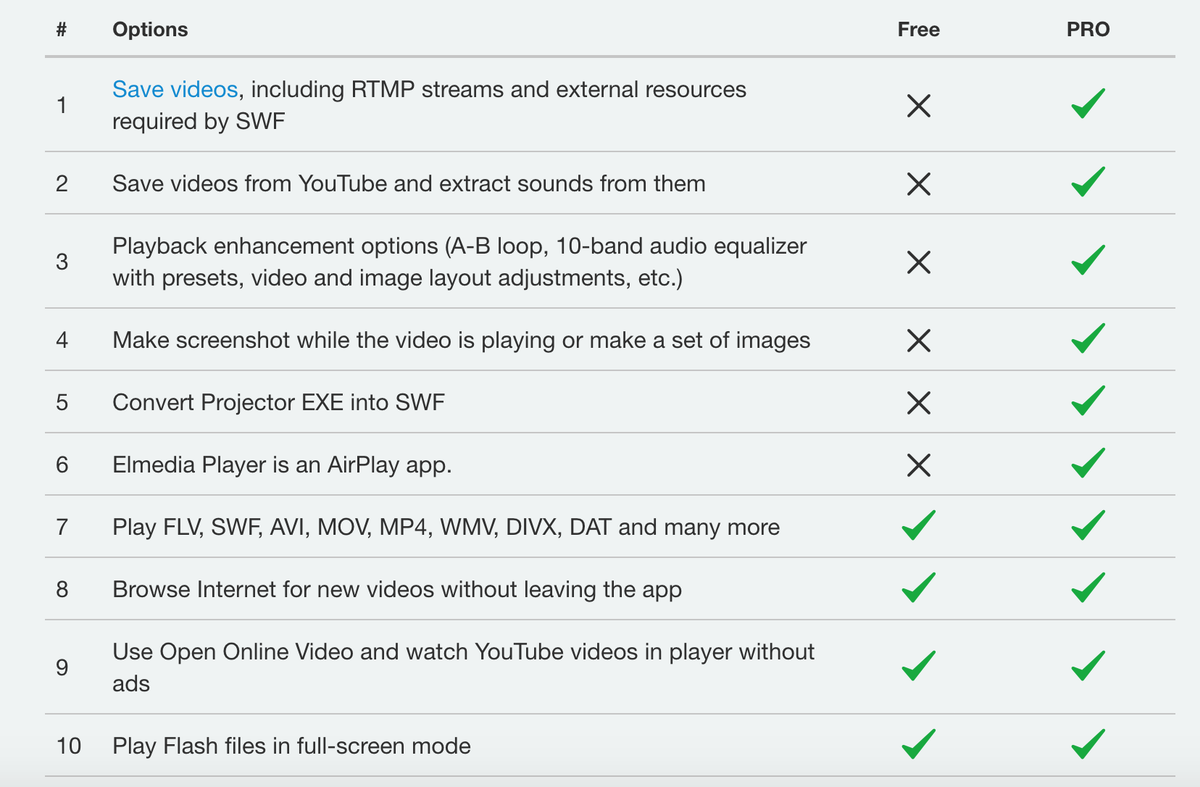Click PRO checkmark for Open Online Video row
Viewport: 1200px width, 787px height.
click(x=1088, y=667)
